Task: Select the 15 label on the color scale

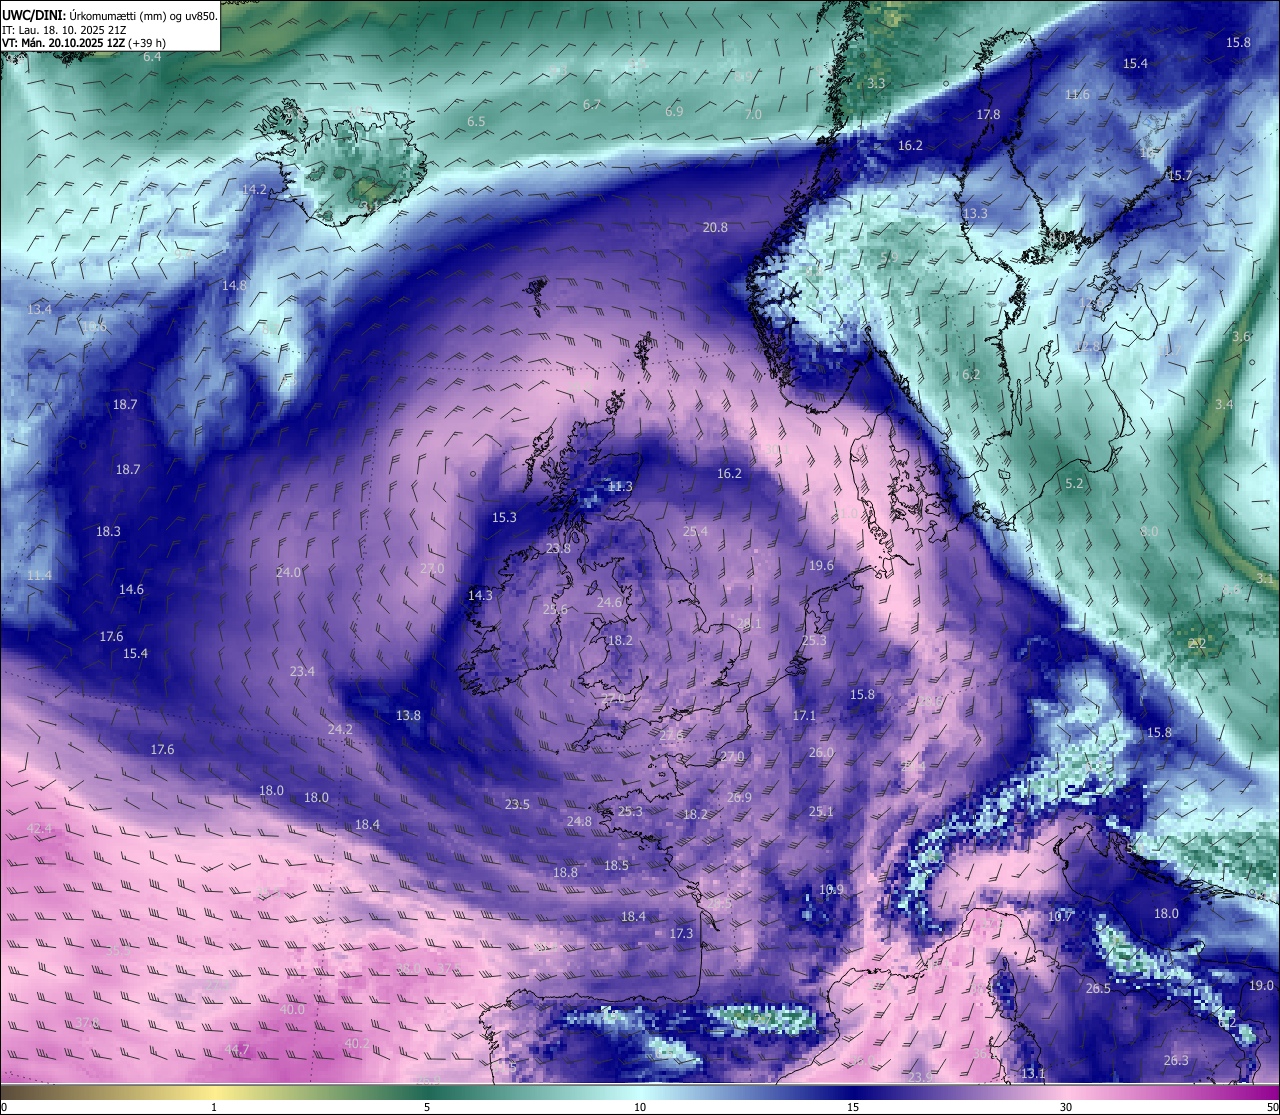Action: click(x=853, y=1107)
